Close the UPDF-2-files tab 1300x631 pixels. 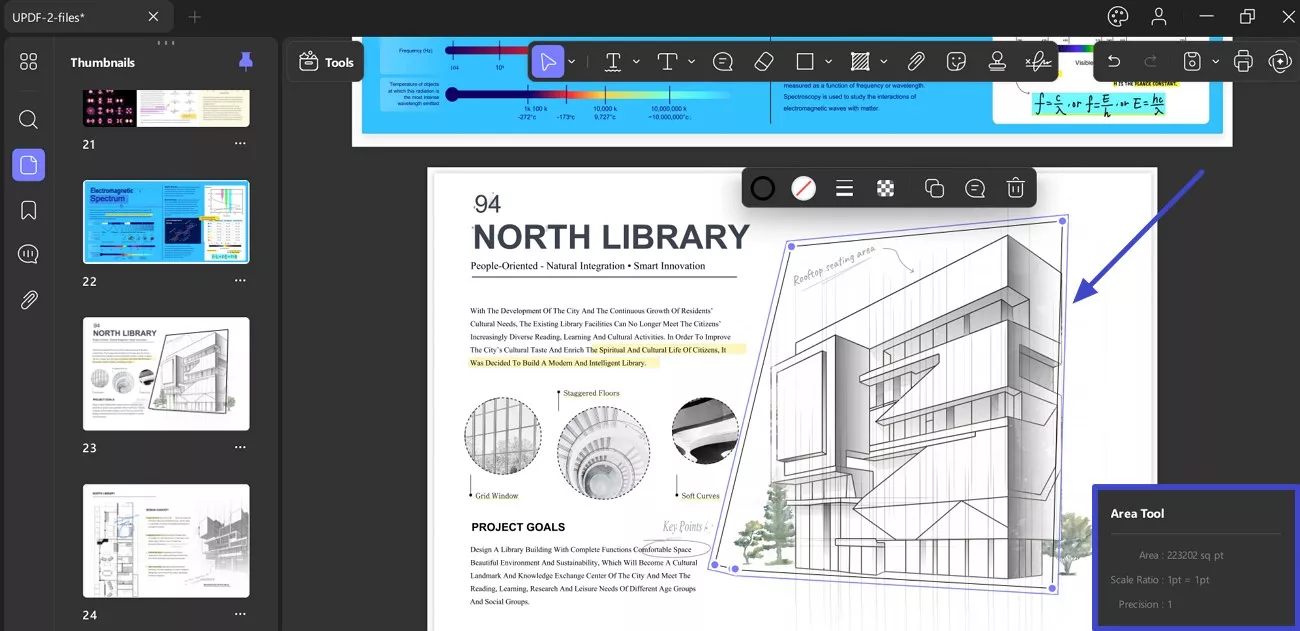click(153, 17)
